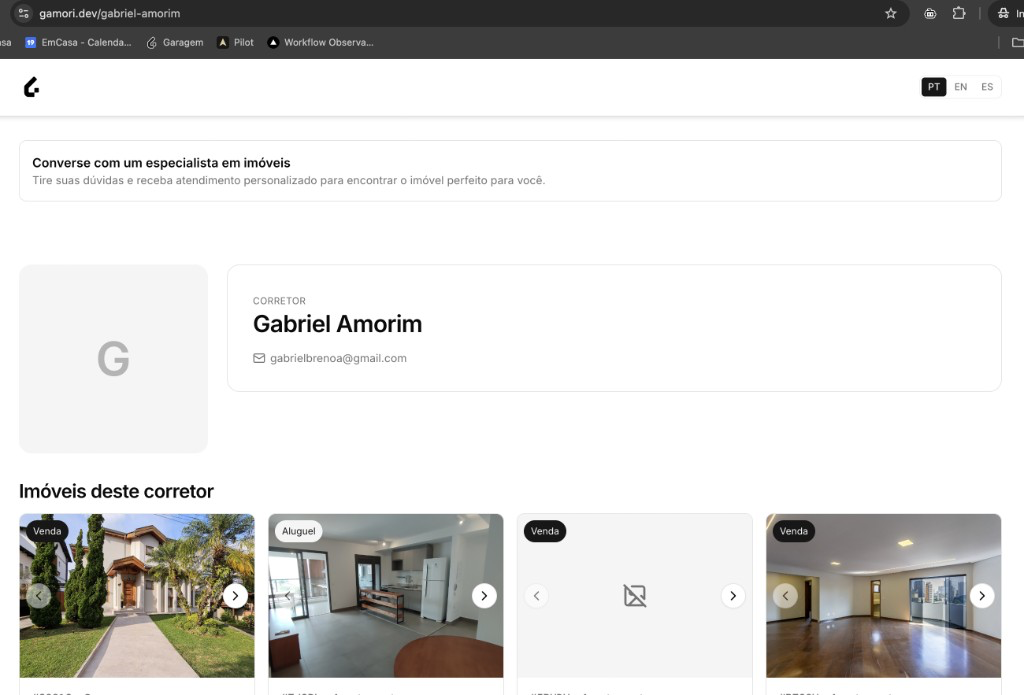Click the envelope icon beside the email
The width and height of the screenshot is (1024, 695).
coord(259,358)
